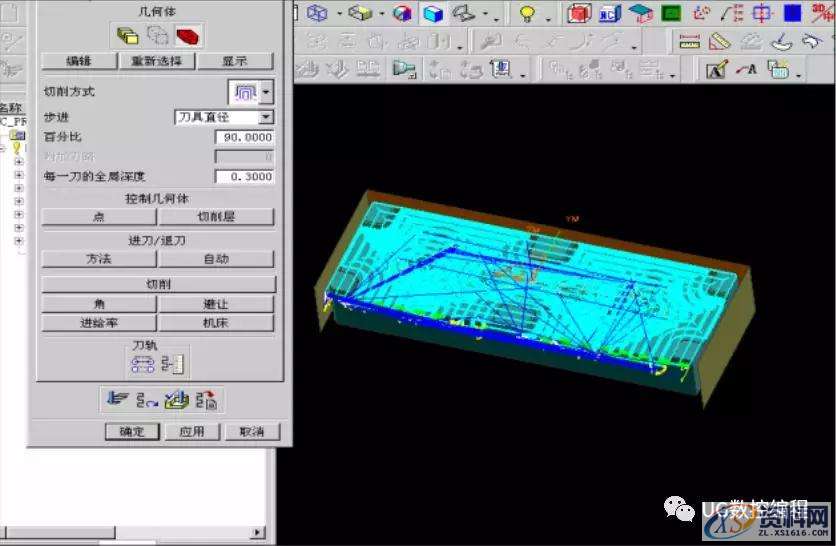Click the generate tool path icon
The image size is (836, 546).
(x=118, y=401)
